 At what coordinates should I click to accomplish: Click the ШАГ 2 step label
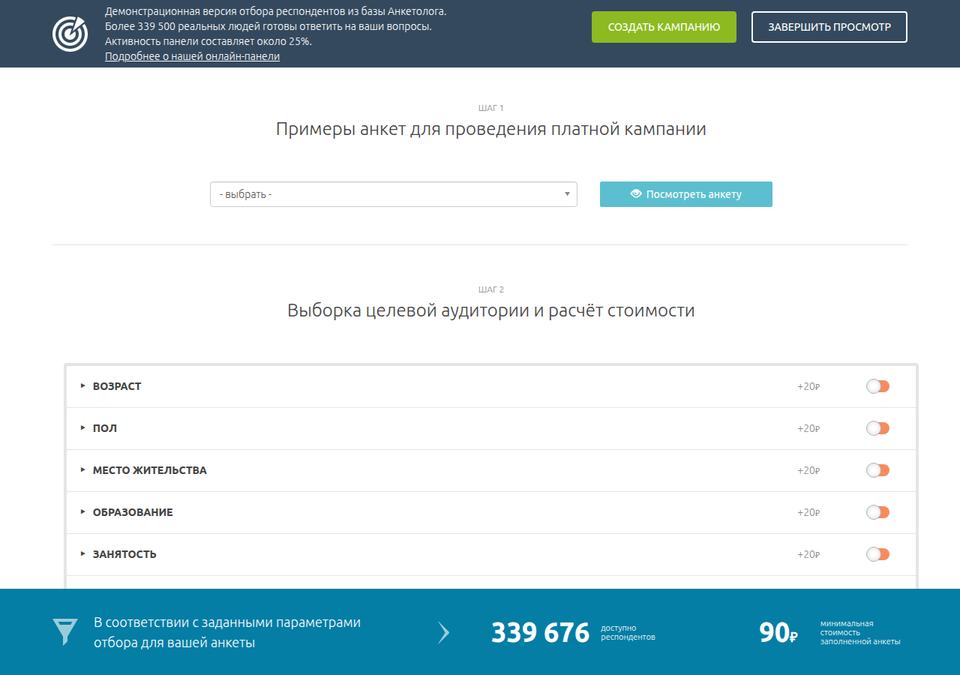491,289
